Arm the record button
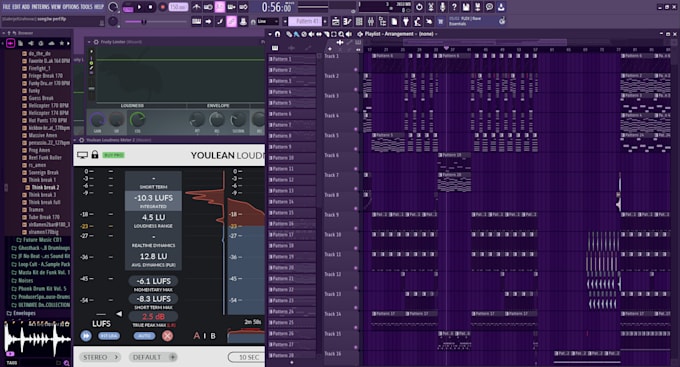This screenshot has height=367, width=680. click(163, 7)
